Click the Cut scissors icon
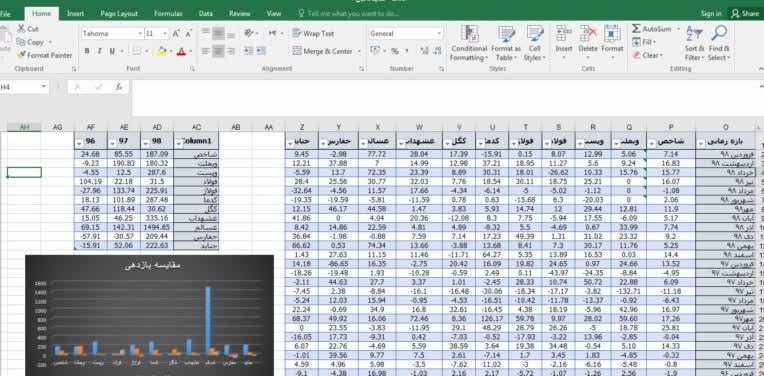The width and height of the screenshot is (764, 376). tap(21, 29)
